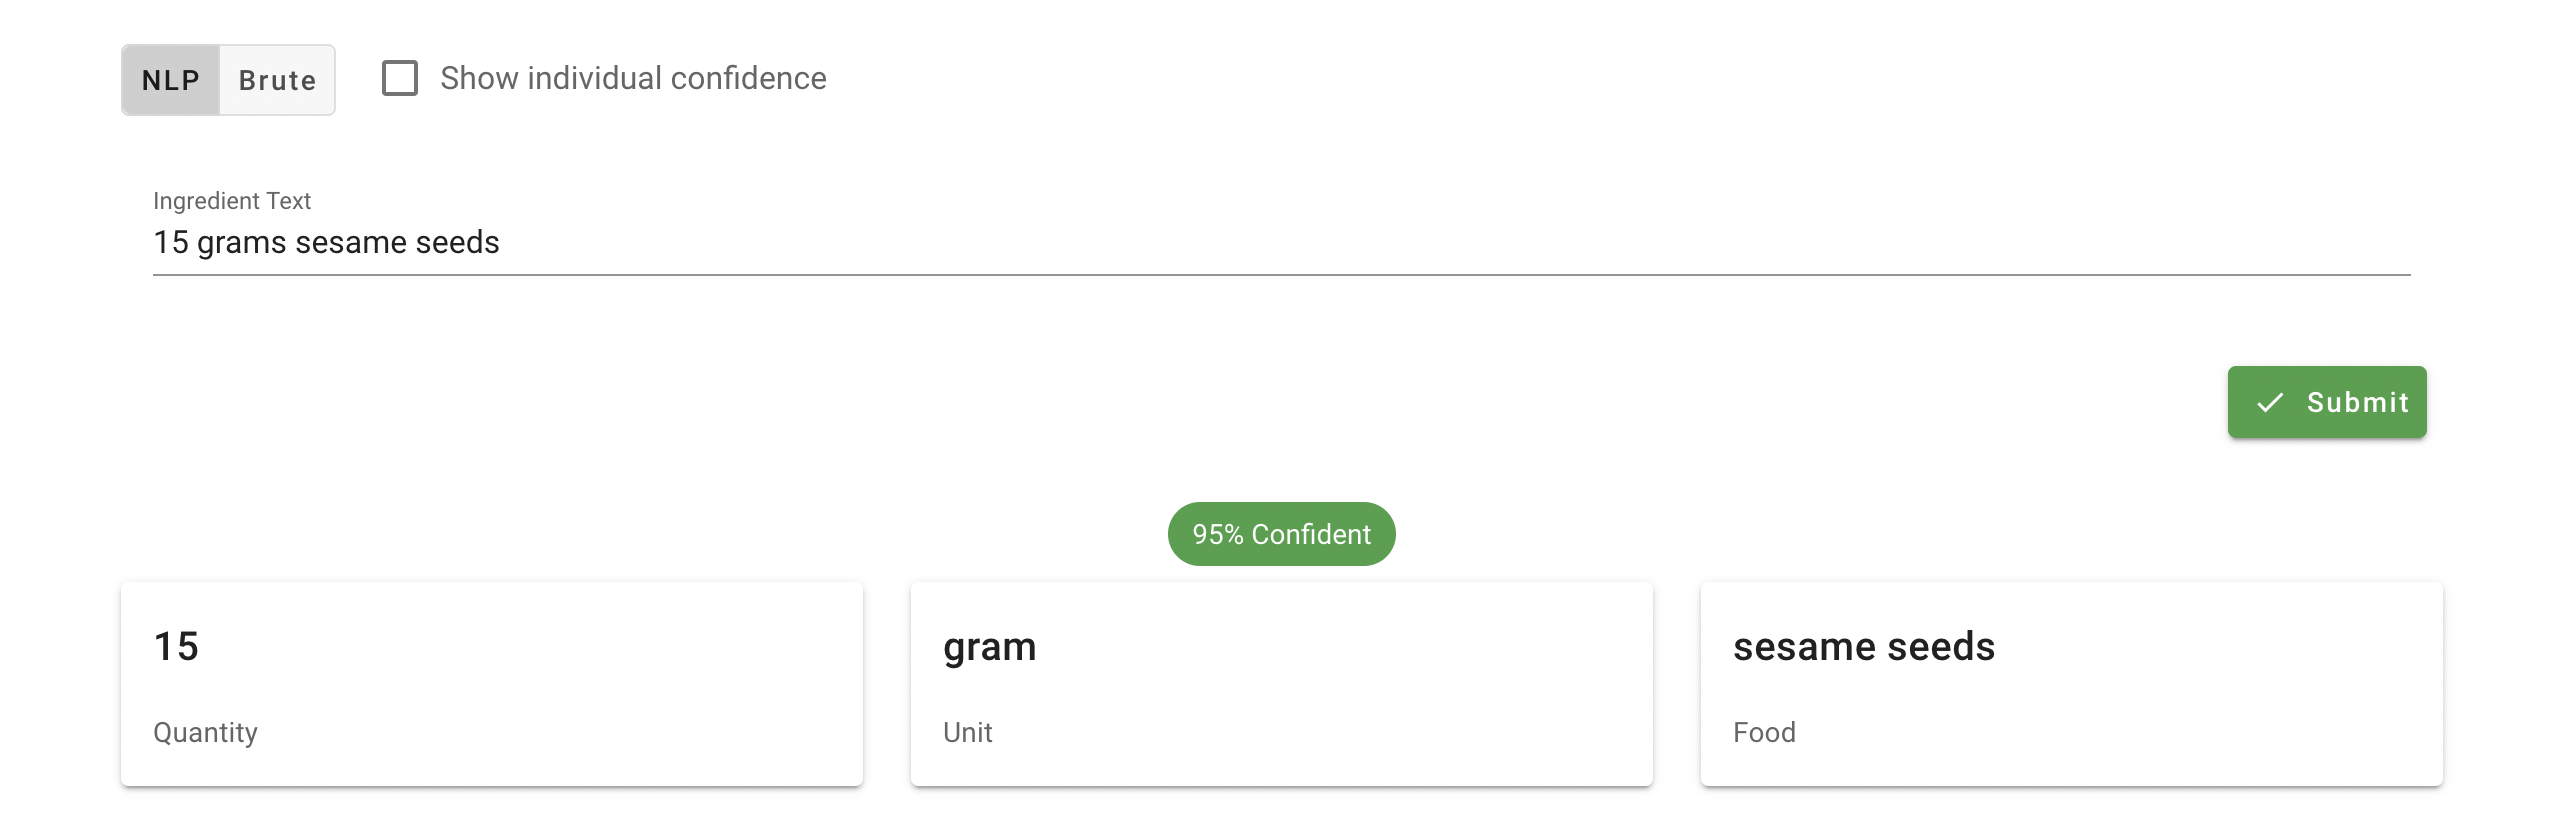Click sesame seeds in the Food card
The height and width of the screenshot is (838, 2576).
coord(1864,646)
